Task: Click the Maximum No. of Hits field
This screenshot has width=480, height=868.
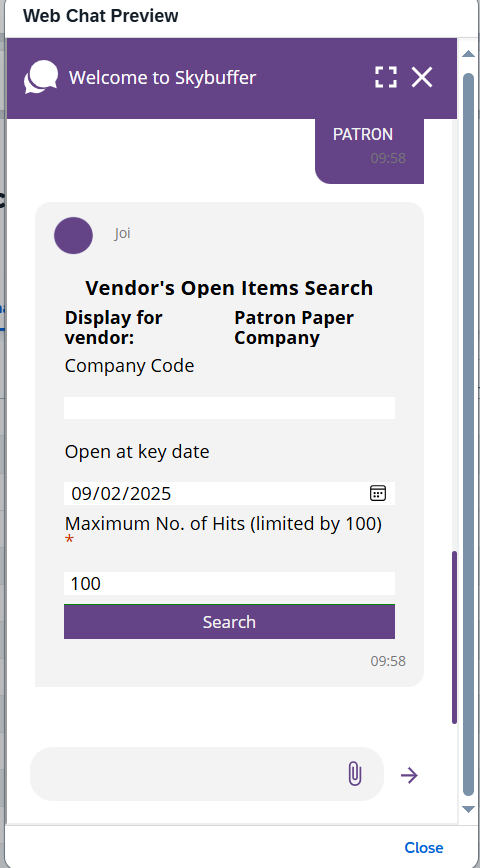Action: tap(229, 583)
